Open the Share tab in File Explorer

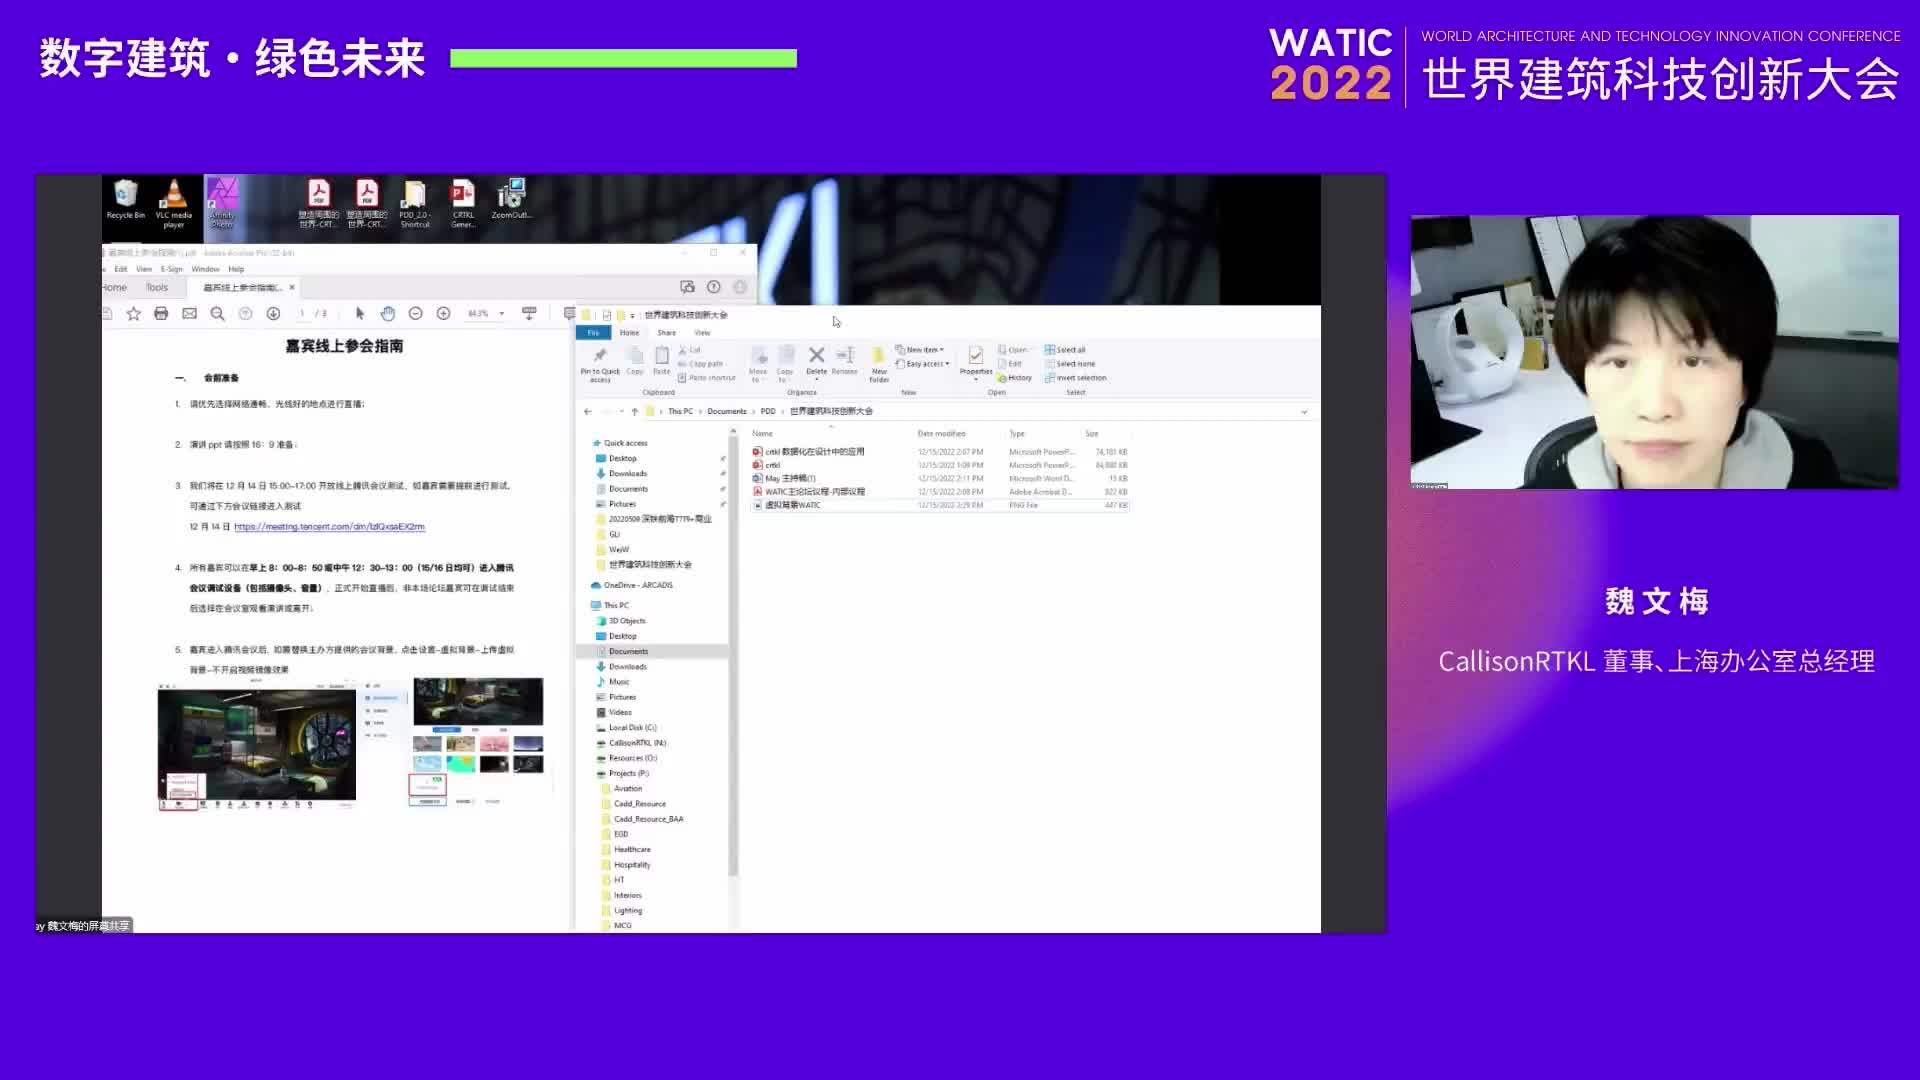[666, 333]
